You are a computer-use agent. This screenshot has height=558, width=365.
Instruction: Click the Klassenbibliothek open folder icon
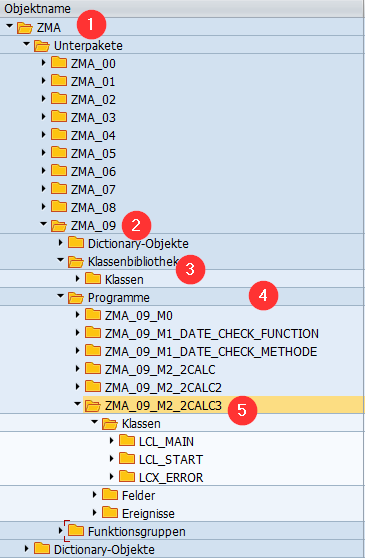(x=76, y=262)
